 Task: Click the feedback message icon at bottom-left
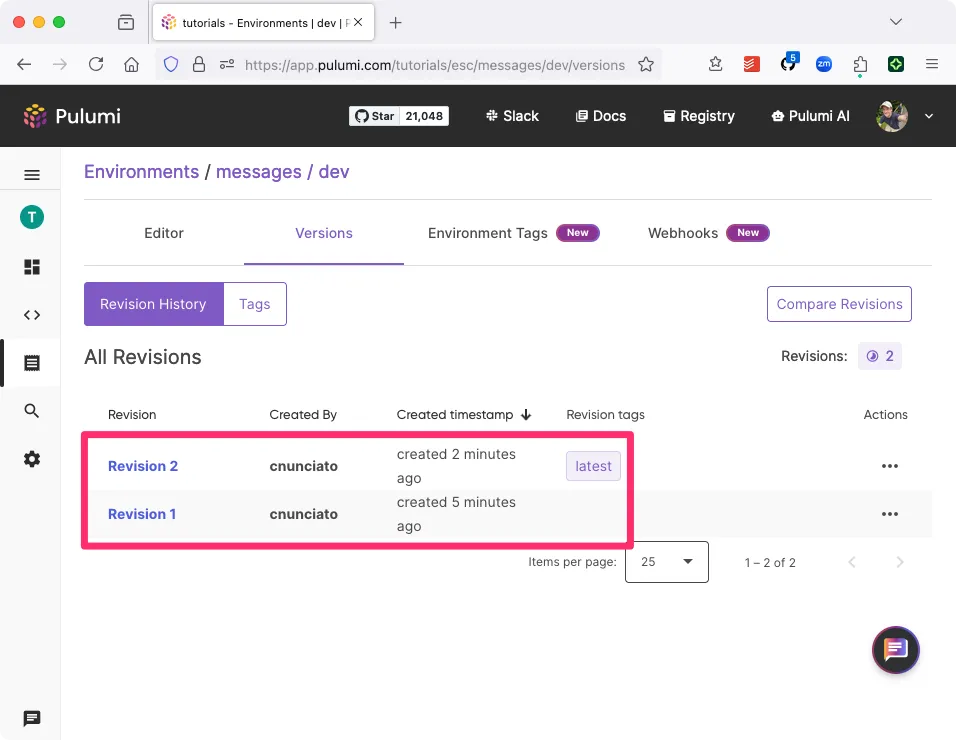click(x=32, y=718)
